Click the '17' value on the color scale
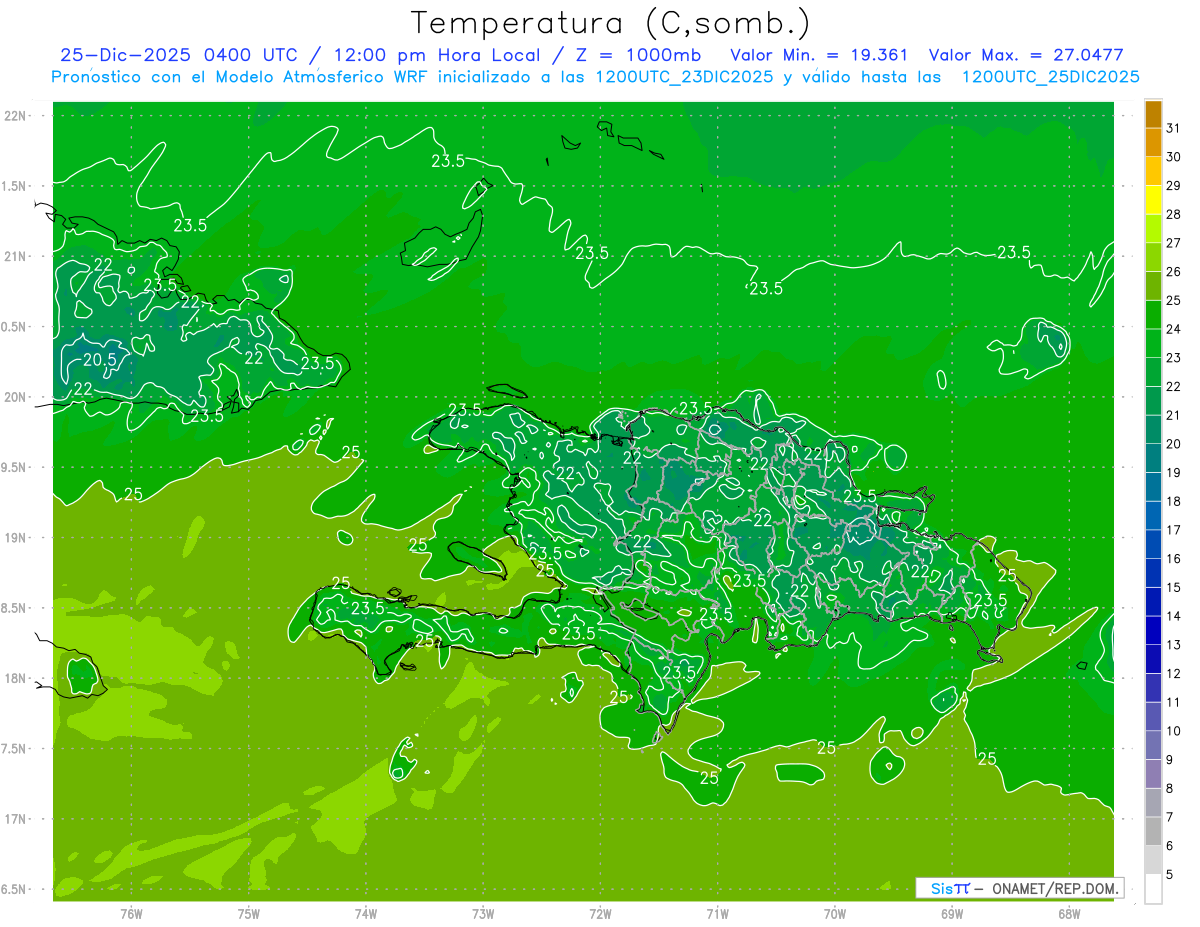1200x927 pixels. (1174, 530)
